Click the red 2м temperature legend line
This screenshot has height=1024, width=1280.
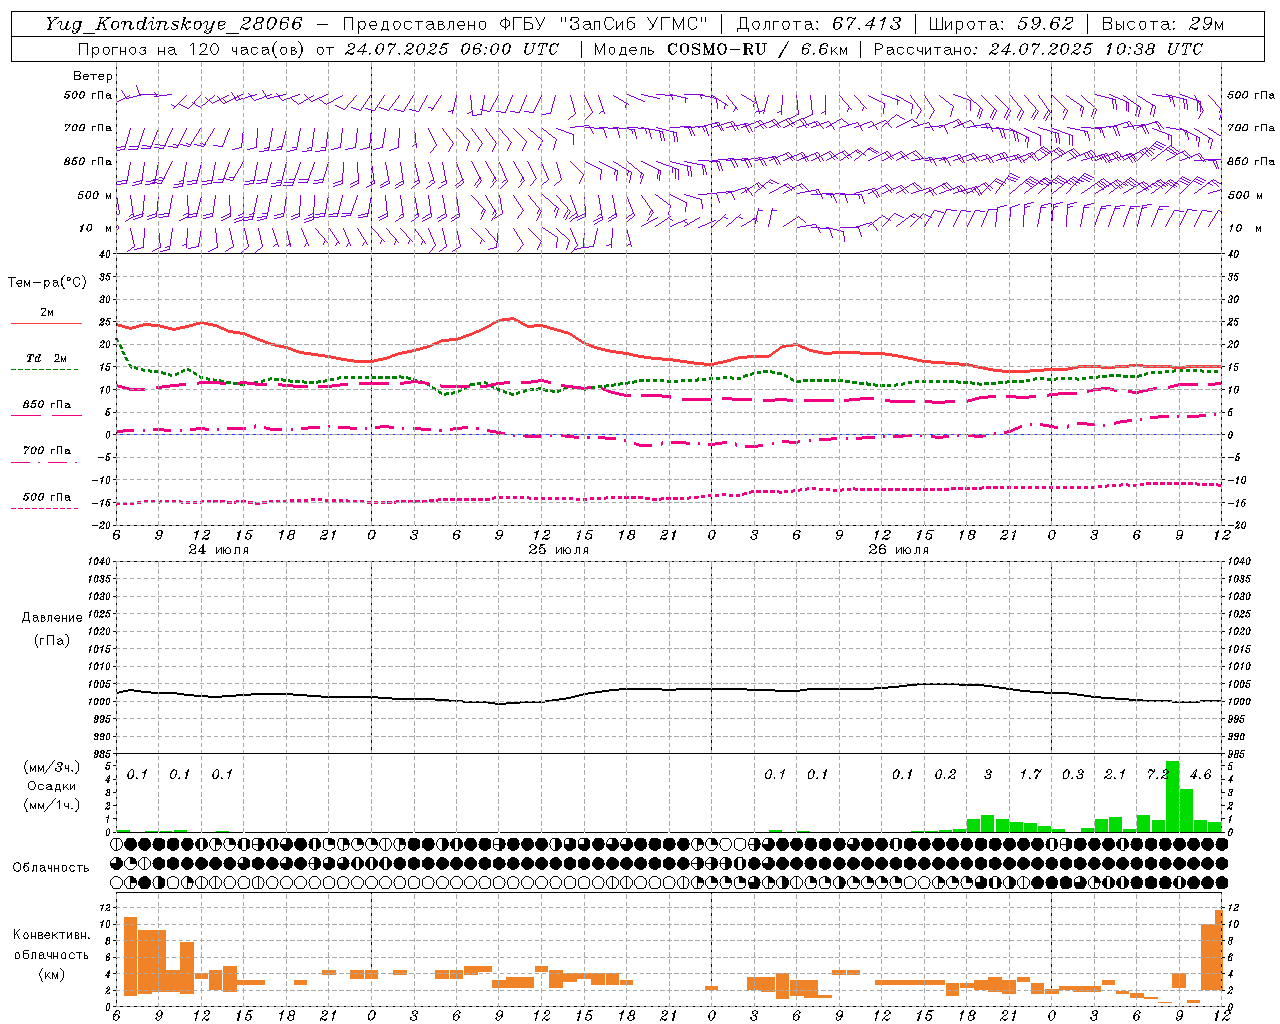click(x=46, y=323)
